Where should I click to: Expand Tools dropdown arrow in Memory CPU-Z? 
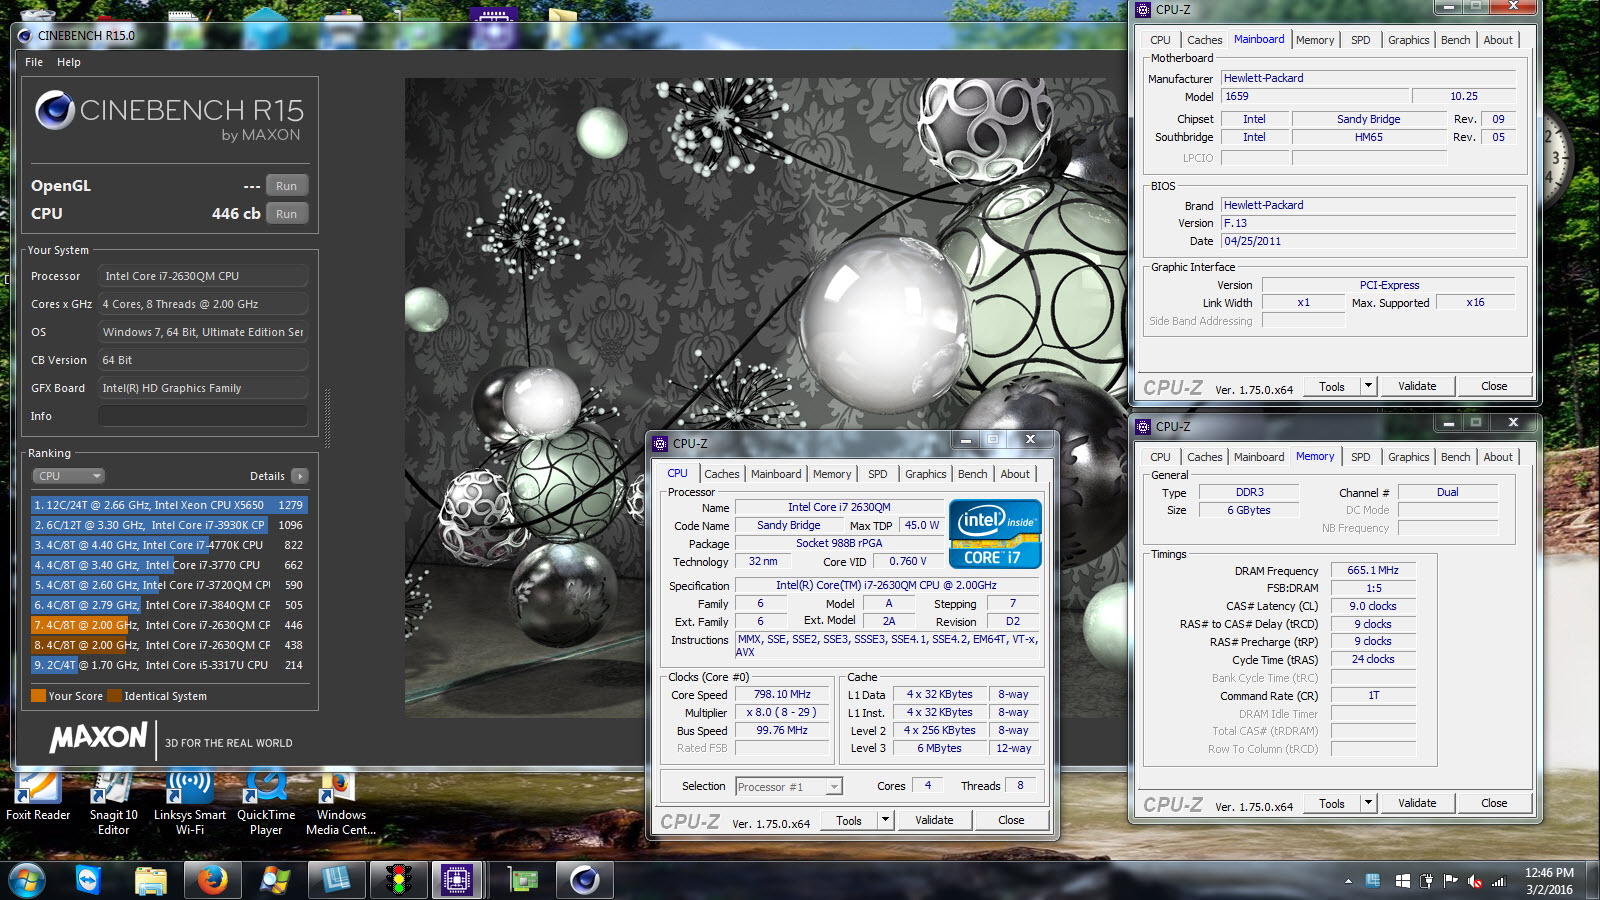pos(1368,803)
